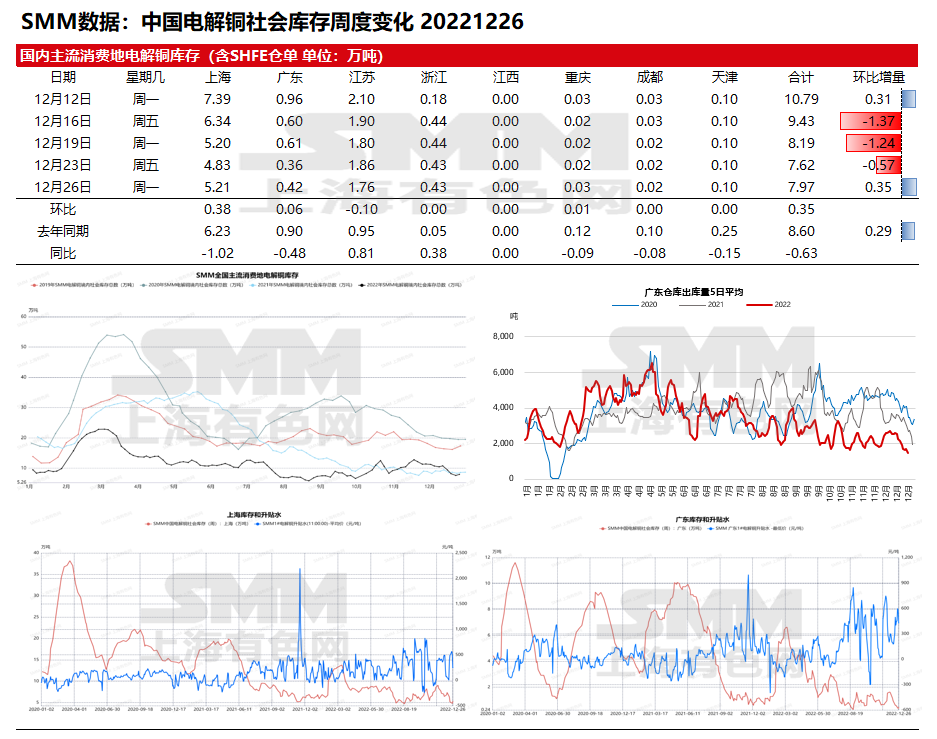Image resolution: width=937 pixels, height=739 pixels.
Task: Click the 重庆 column header
Action: 577,77
